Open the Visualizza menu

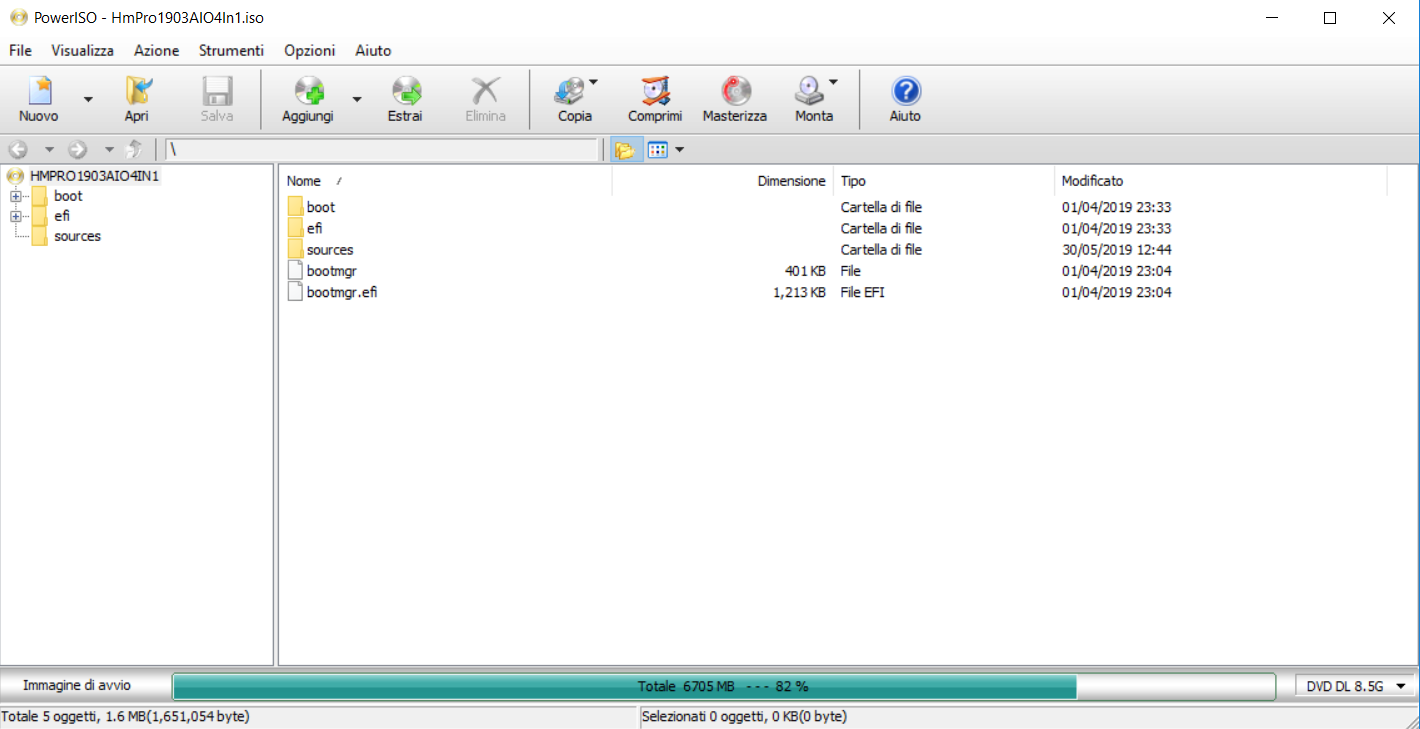[x=83, y=50]
